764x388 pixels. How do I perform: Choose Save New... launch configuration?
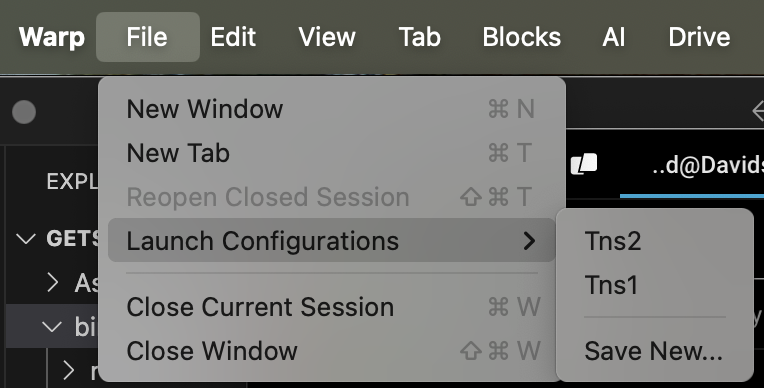coord(655,351)
